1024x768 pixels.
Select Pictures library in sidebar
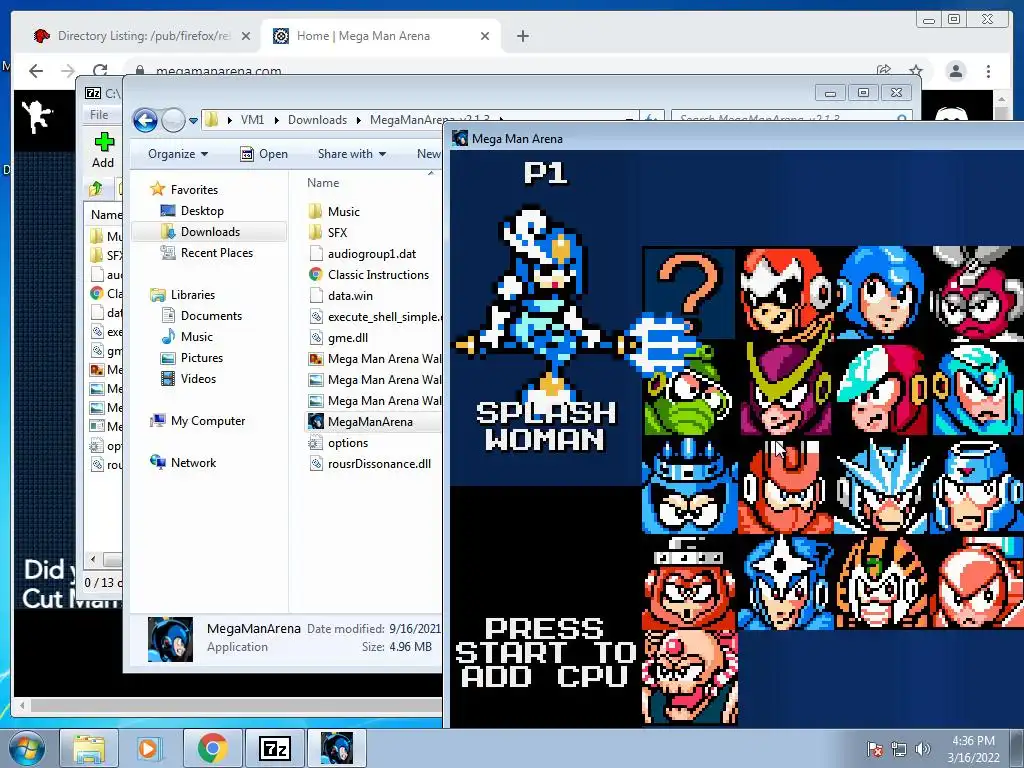[x=201, y=358]
